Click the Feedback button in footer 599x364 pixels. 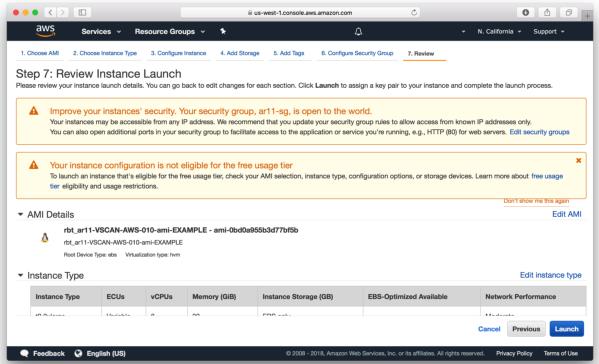coord(43,353)
